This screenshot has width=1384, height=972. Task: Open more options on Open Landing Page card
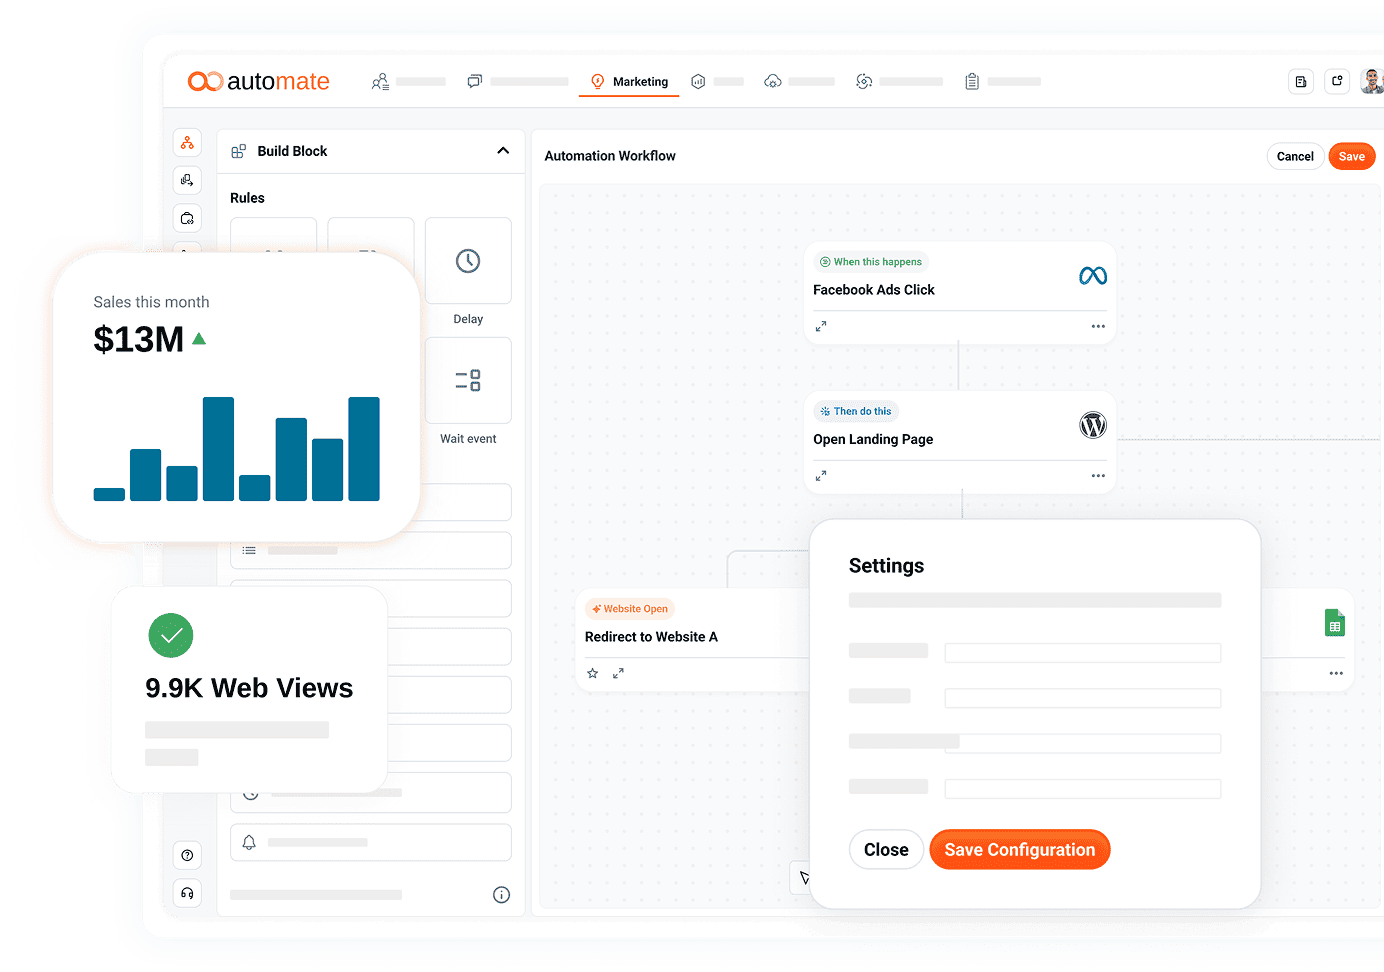click(x=1098, y=476)
